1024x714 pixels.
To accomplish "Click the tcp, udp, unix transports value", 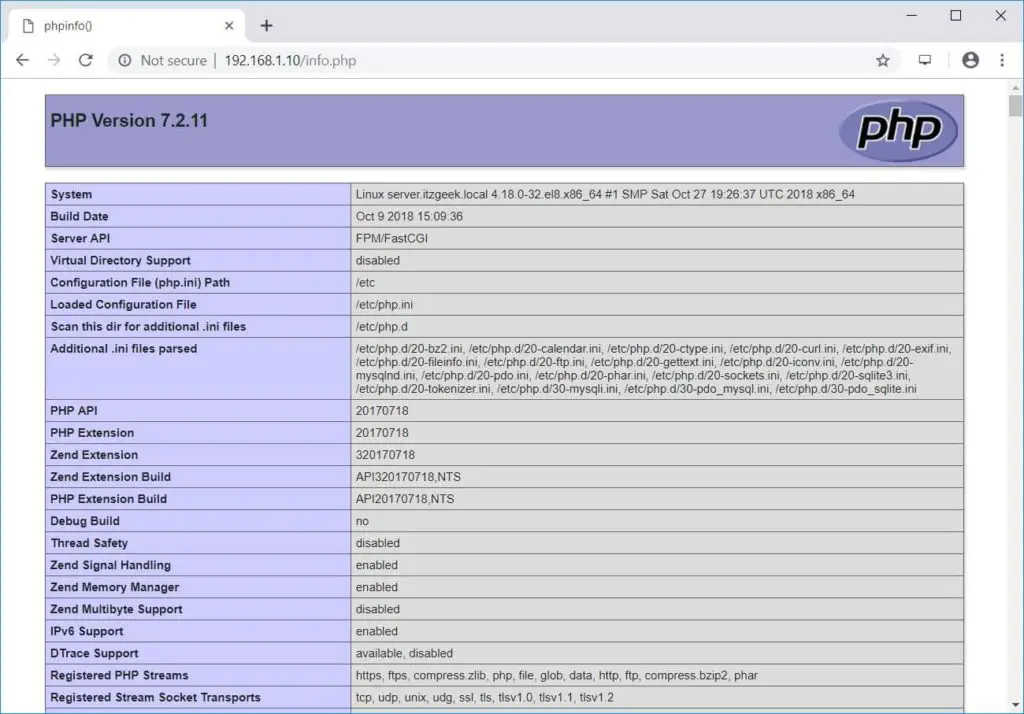I will click(x=484, y=698).
